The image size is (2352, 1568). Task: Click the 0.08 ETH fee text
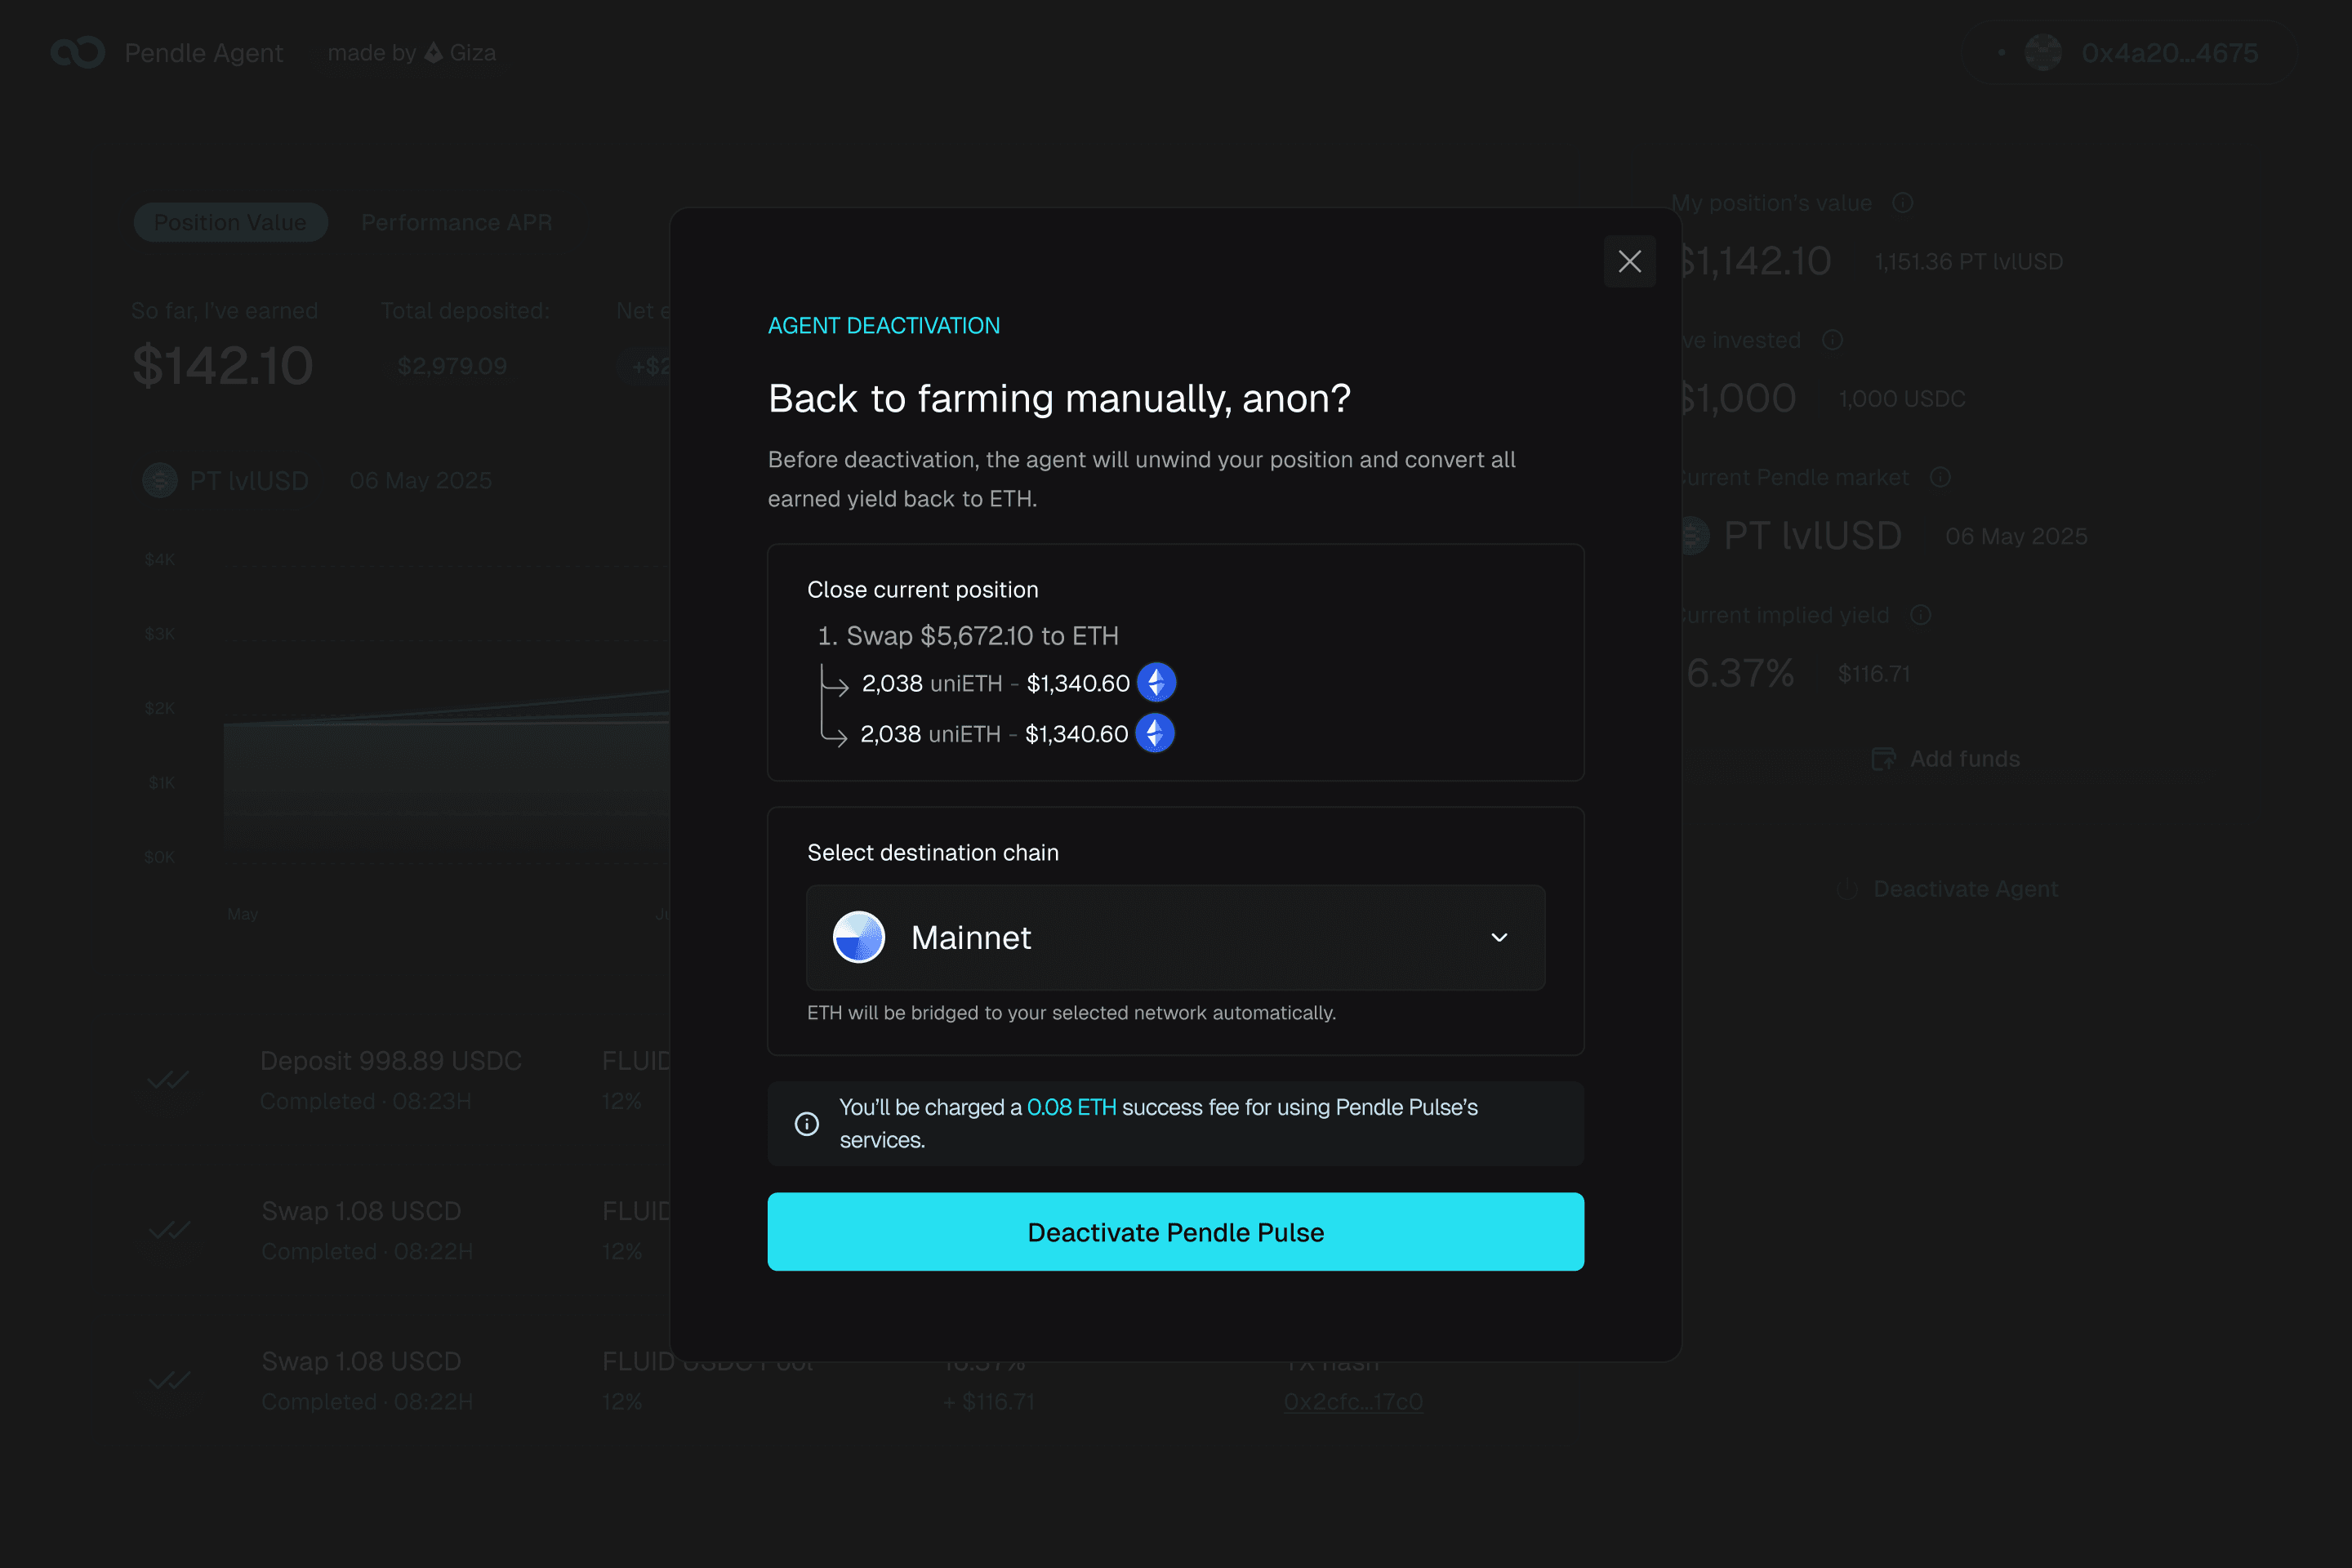pyautogui.click(x=1071, y=1107)
